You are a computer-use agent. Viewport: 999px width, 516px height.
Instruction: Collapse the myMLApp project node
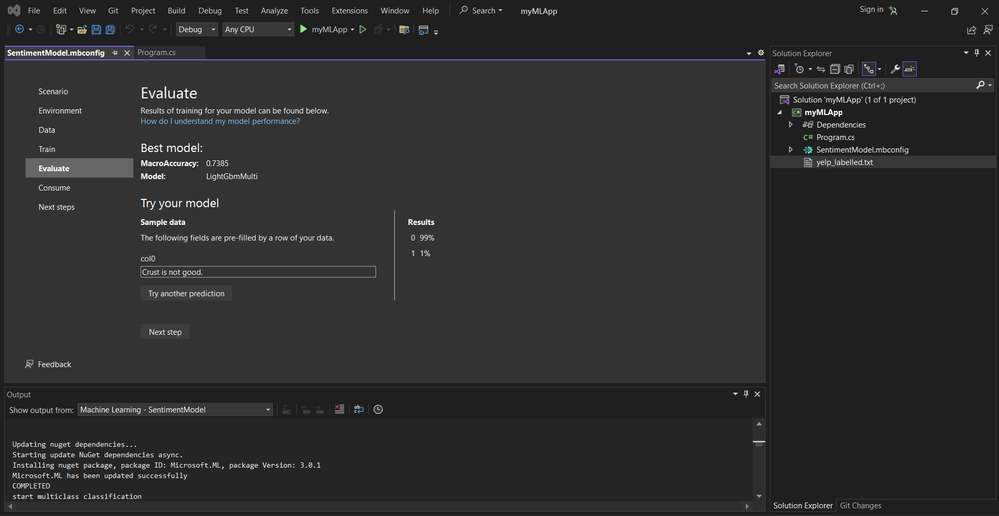pyautogui.click(x=779, y=112)
